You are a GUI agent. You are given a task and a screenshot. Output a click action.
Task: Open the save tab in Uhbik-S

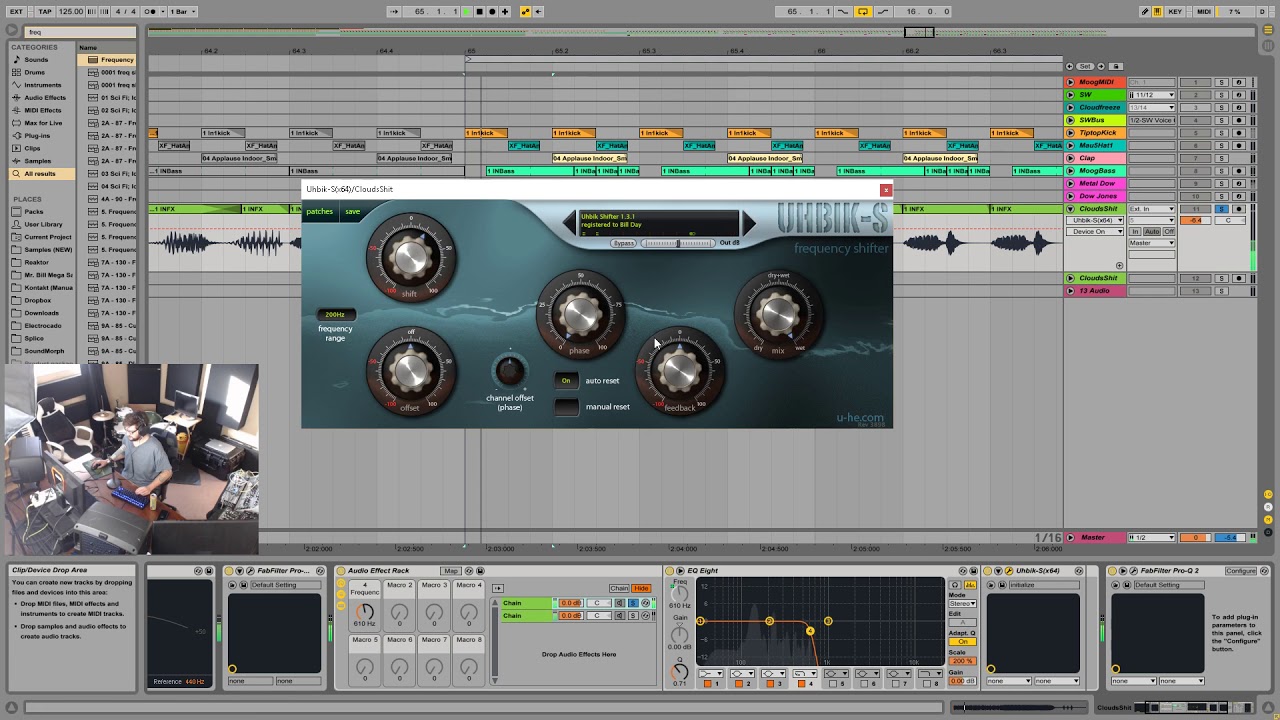[x=352, y=212]
